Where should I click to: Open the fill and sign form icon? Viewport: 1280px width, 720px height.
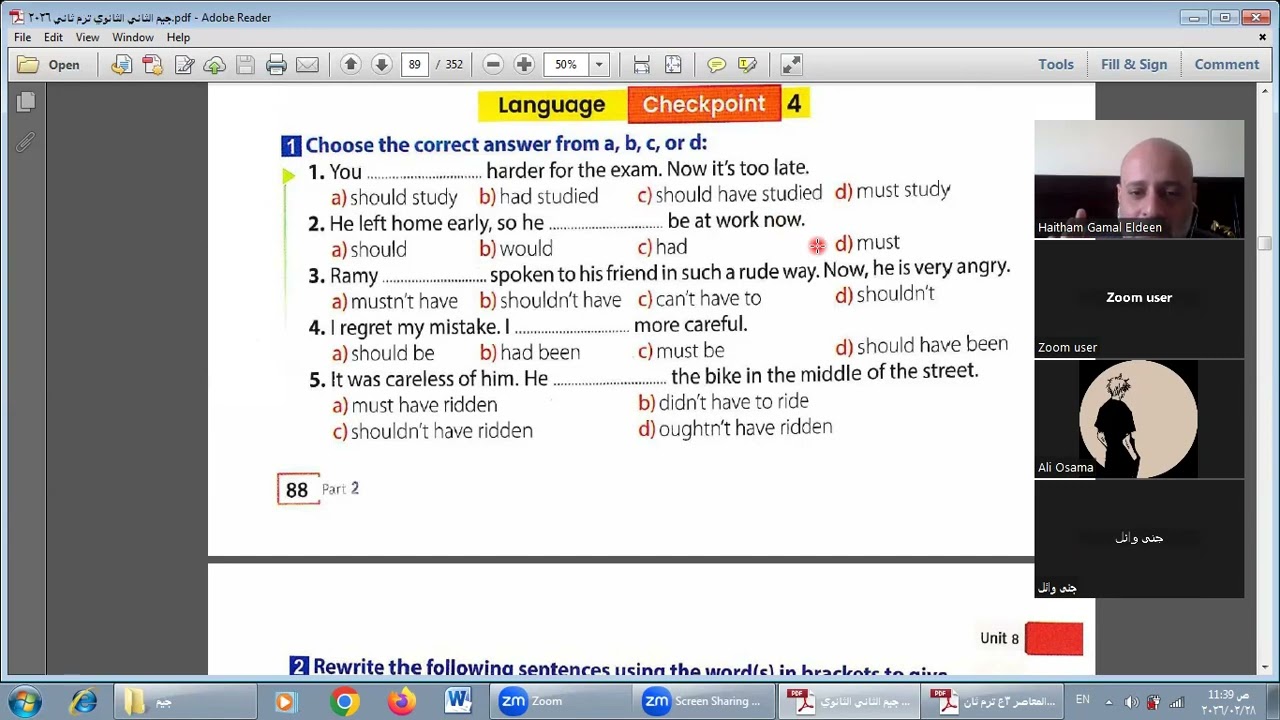[184, 65]
